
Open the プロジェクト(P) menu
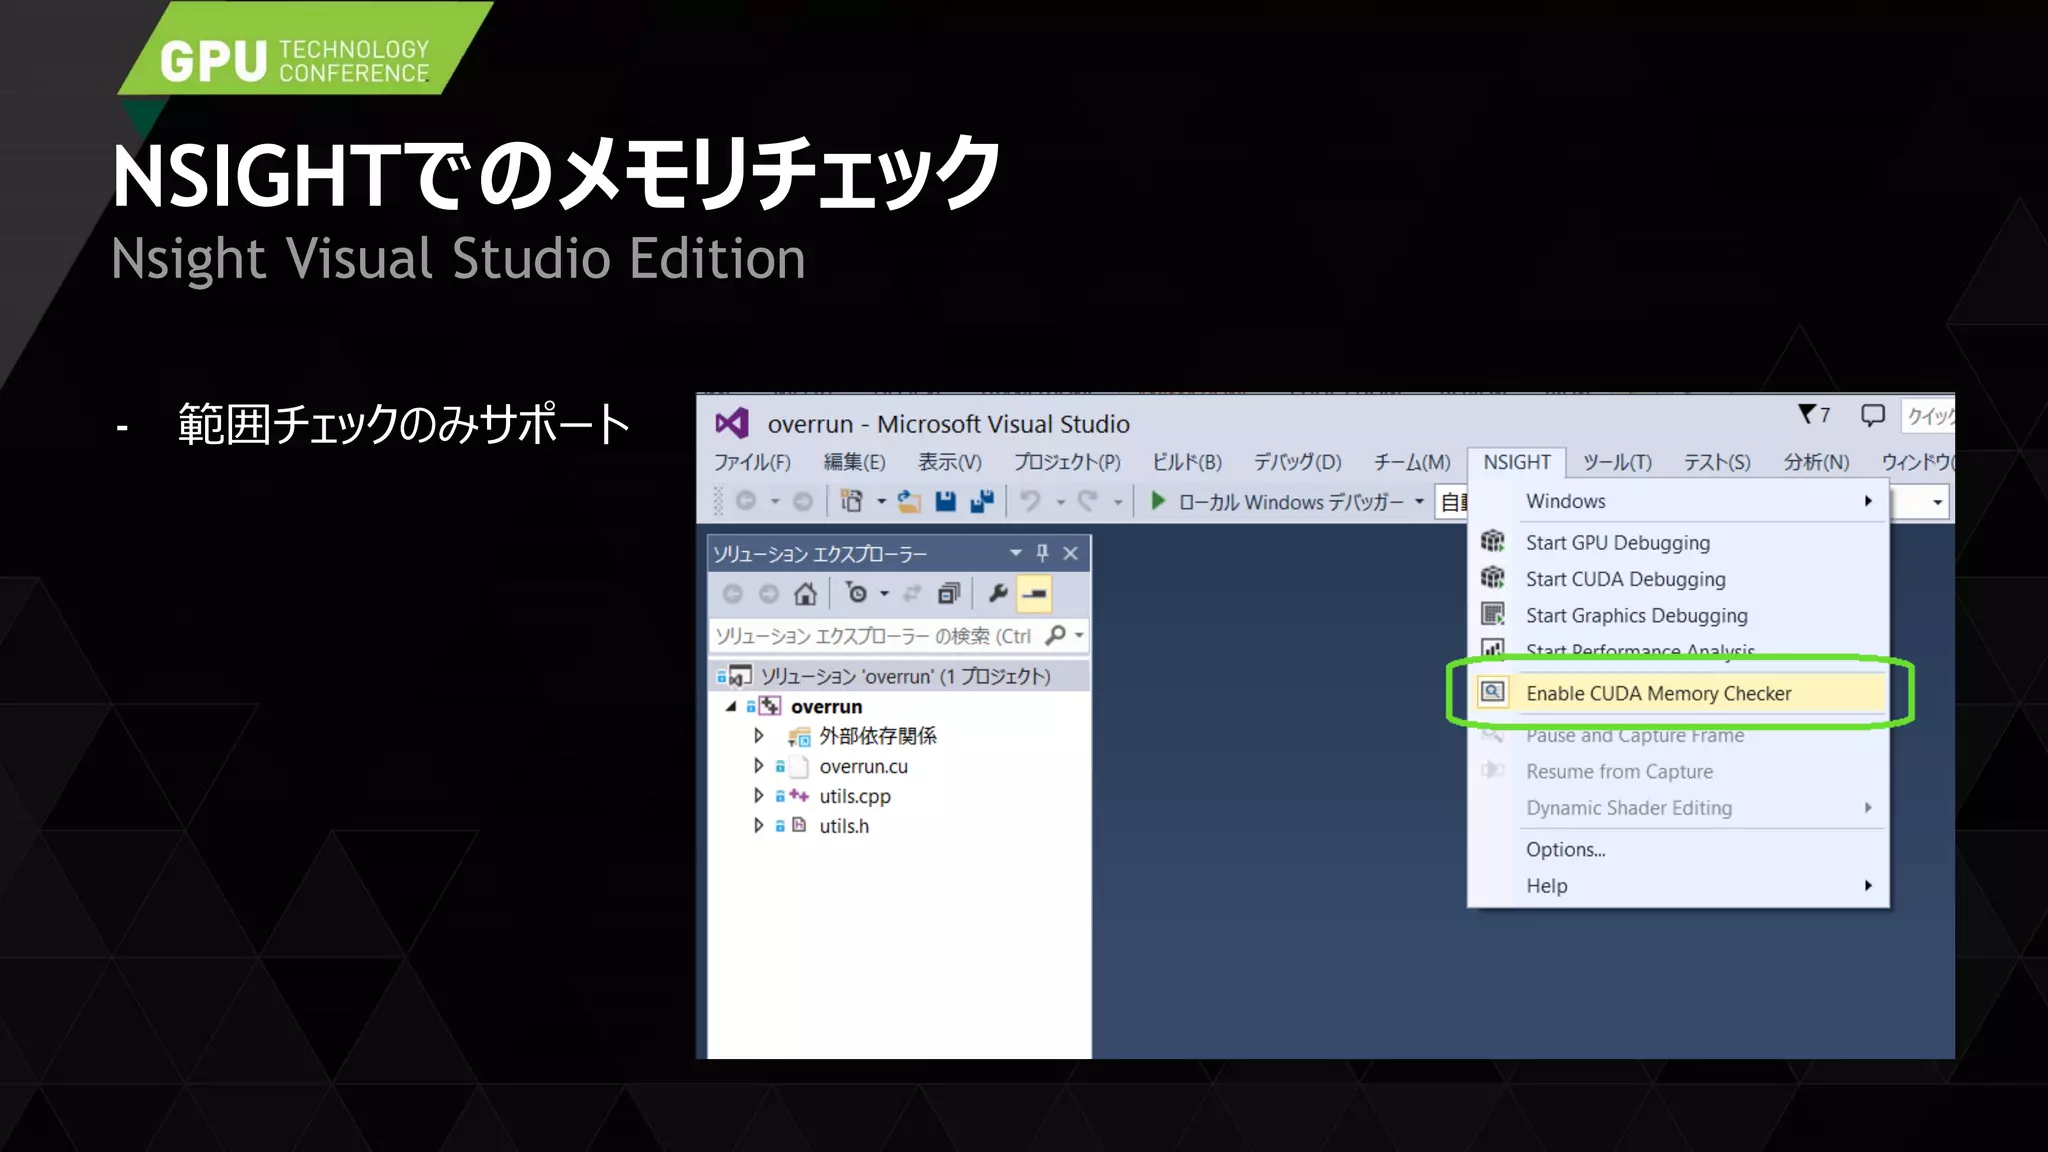(x=1067, y=462)
